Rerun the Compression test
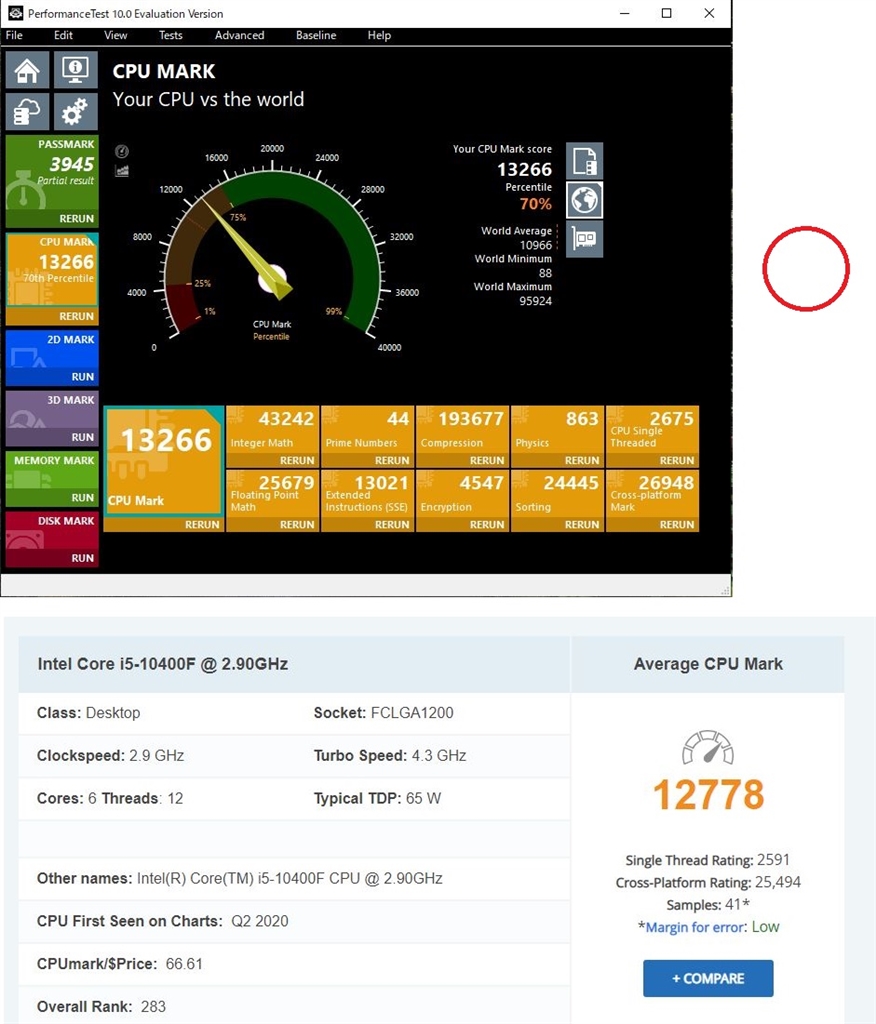This screenshot has width=876, height=1024. tap(487, 460)
